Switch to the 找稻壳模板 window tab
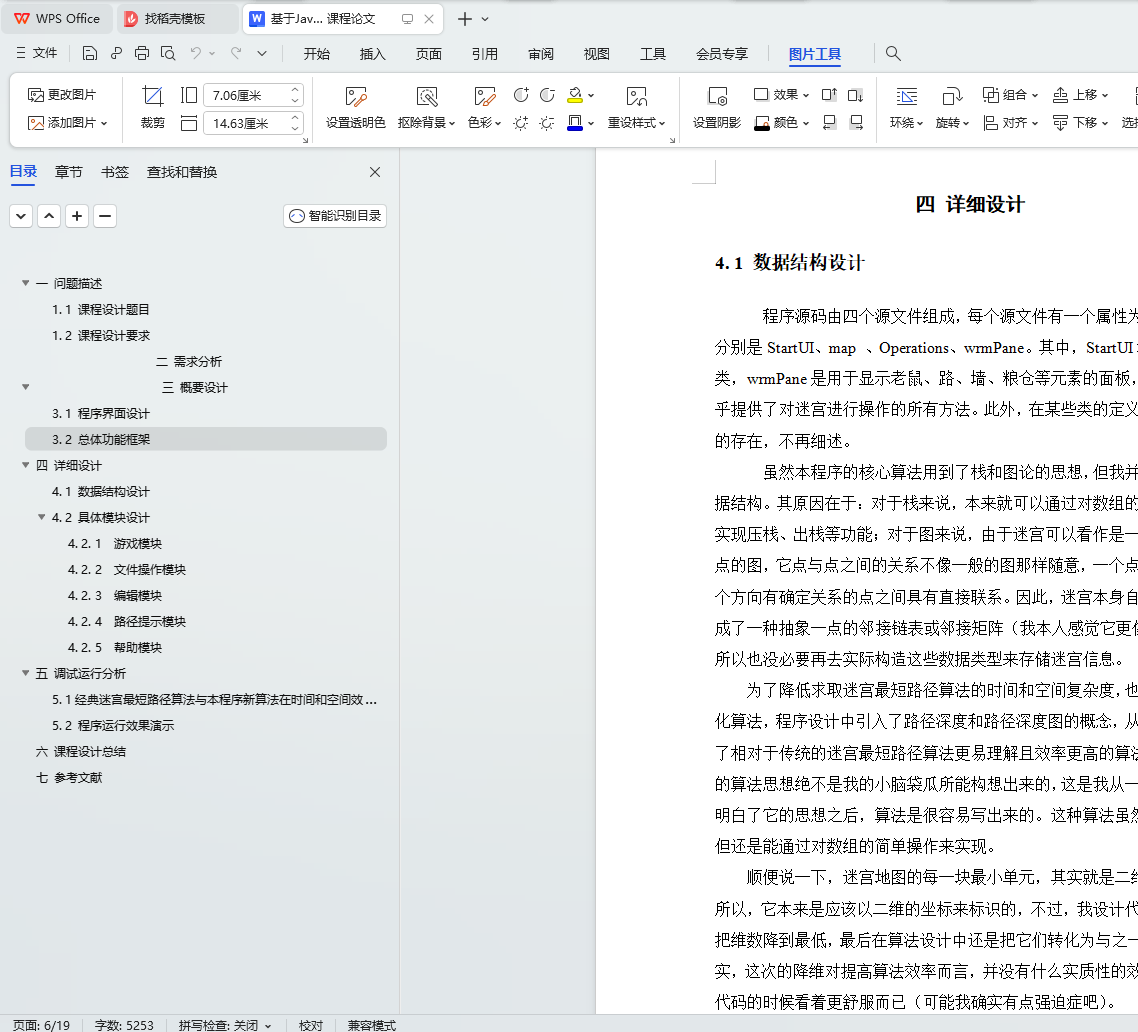Viewport: 1138px width, 1032px height. [x=177, y=19]
